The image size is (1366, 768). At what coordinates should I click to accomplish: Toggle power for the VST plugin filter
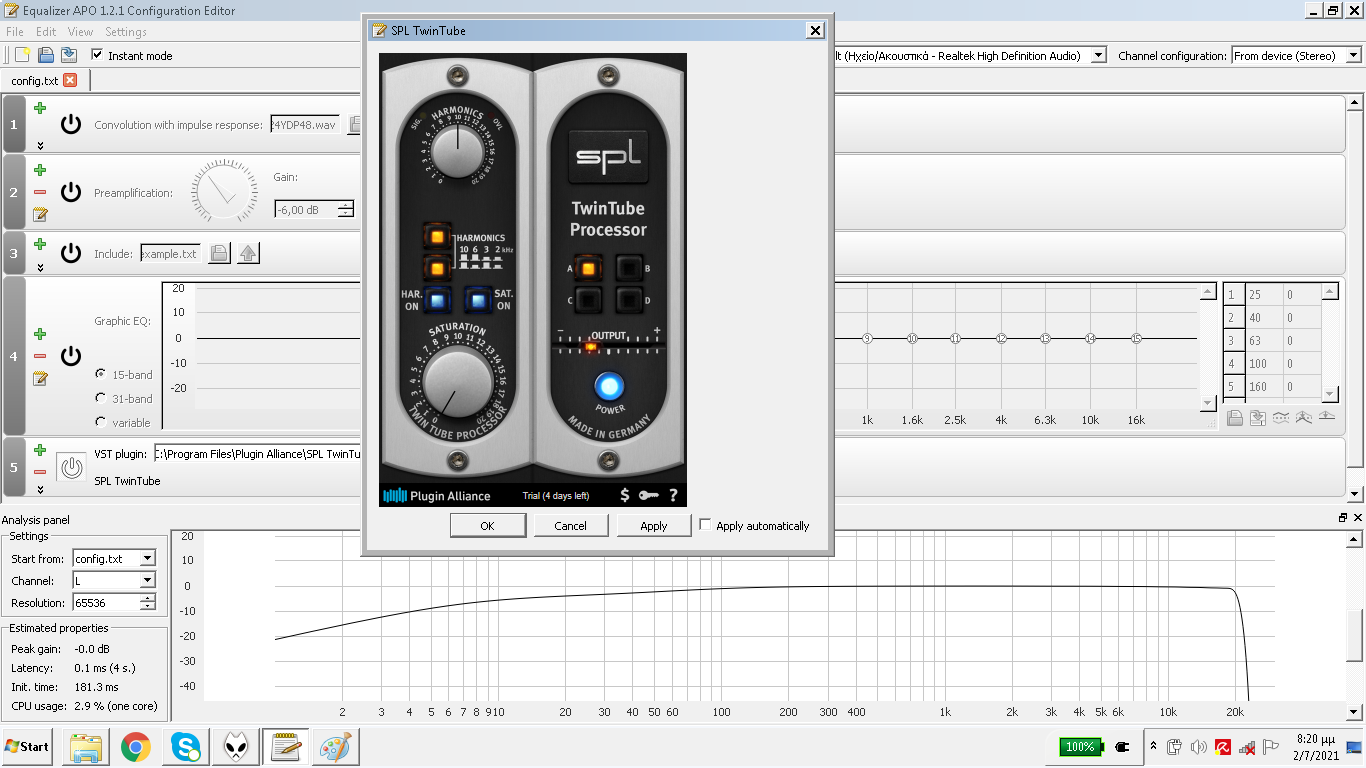71,467
